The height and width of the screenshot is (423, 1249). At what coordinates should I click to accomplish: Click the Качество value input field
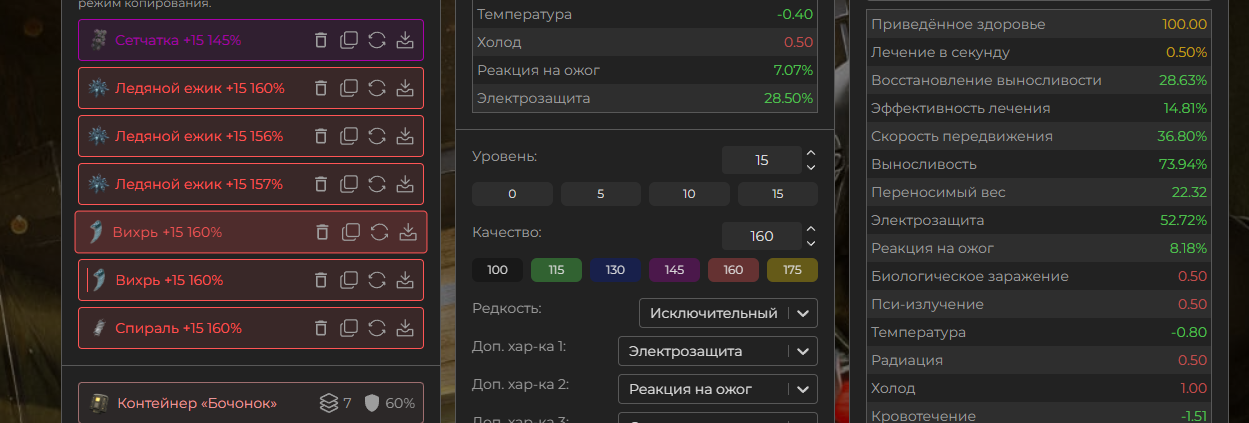(x=761, y=236)
